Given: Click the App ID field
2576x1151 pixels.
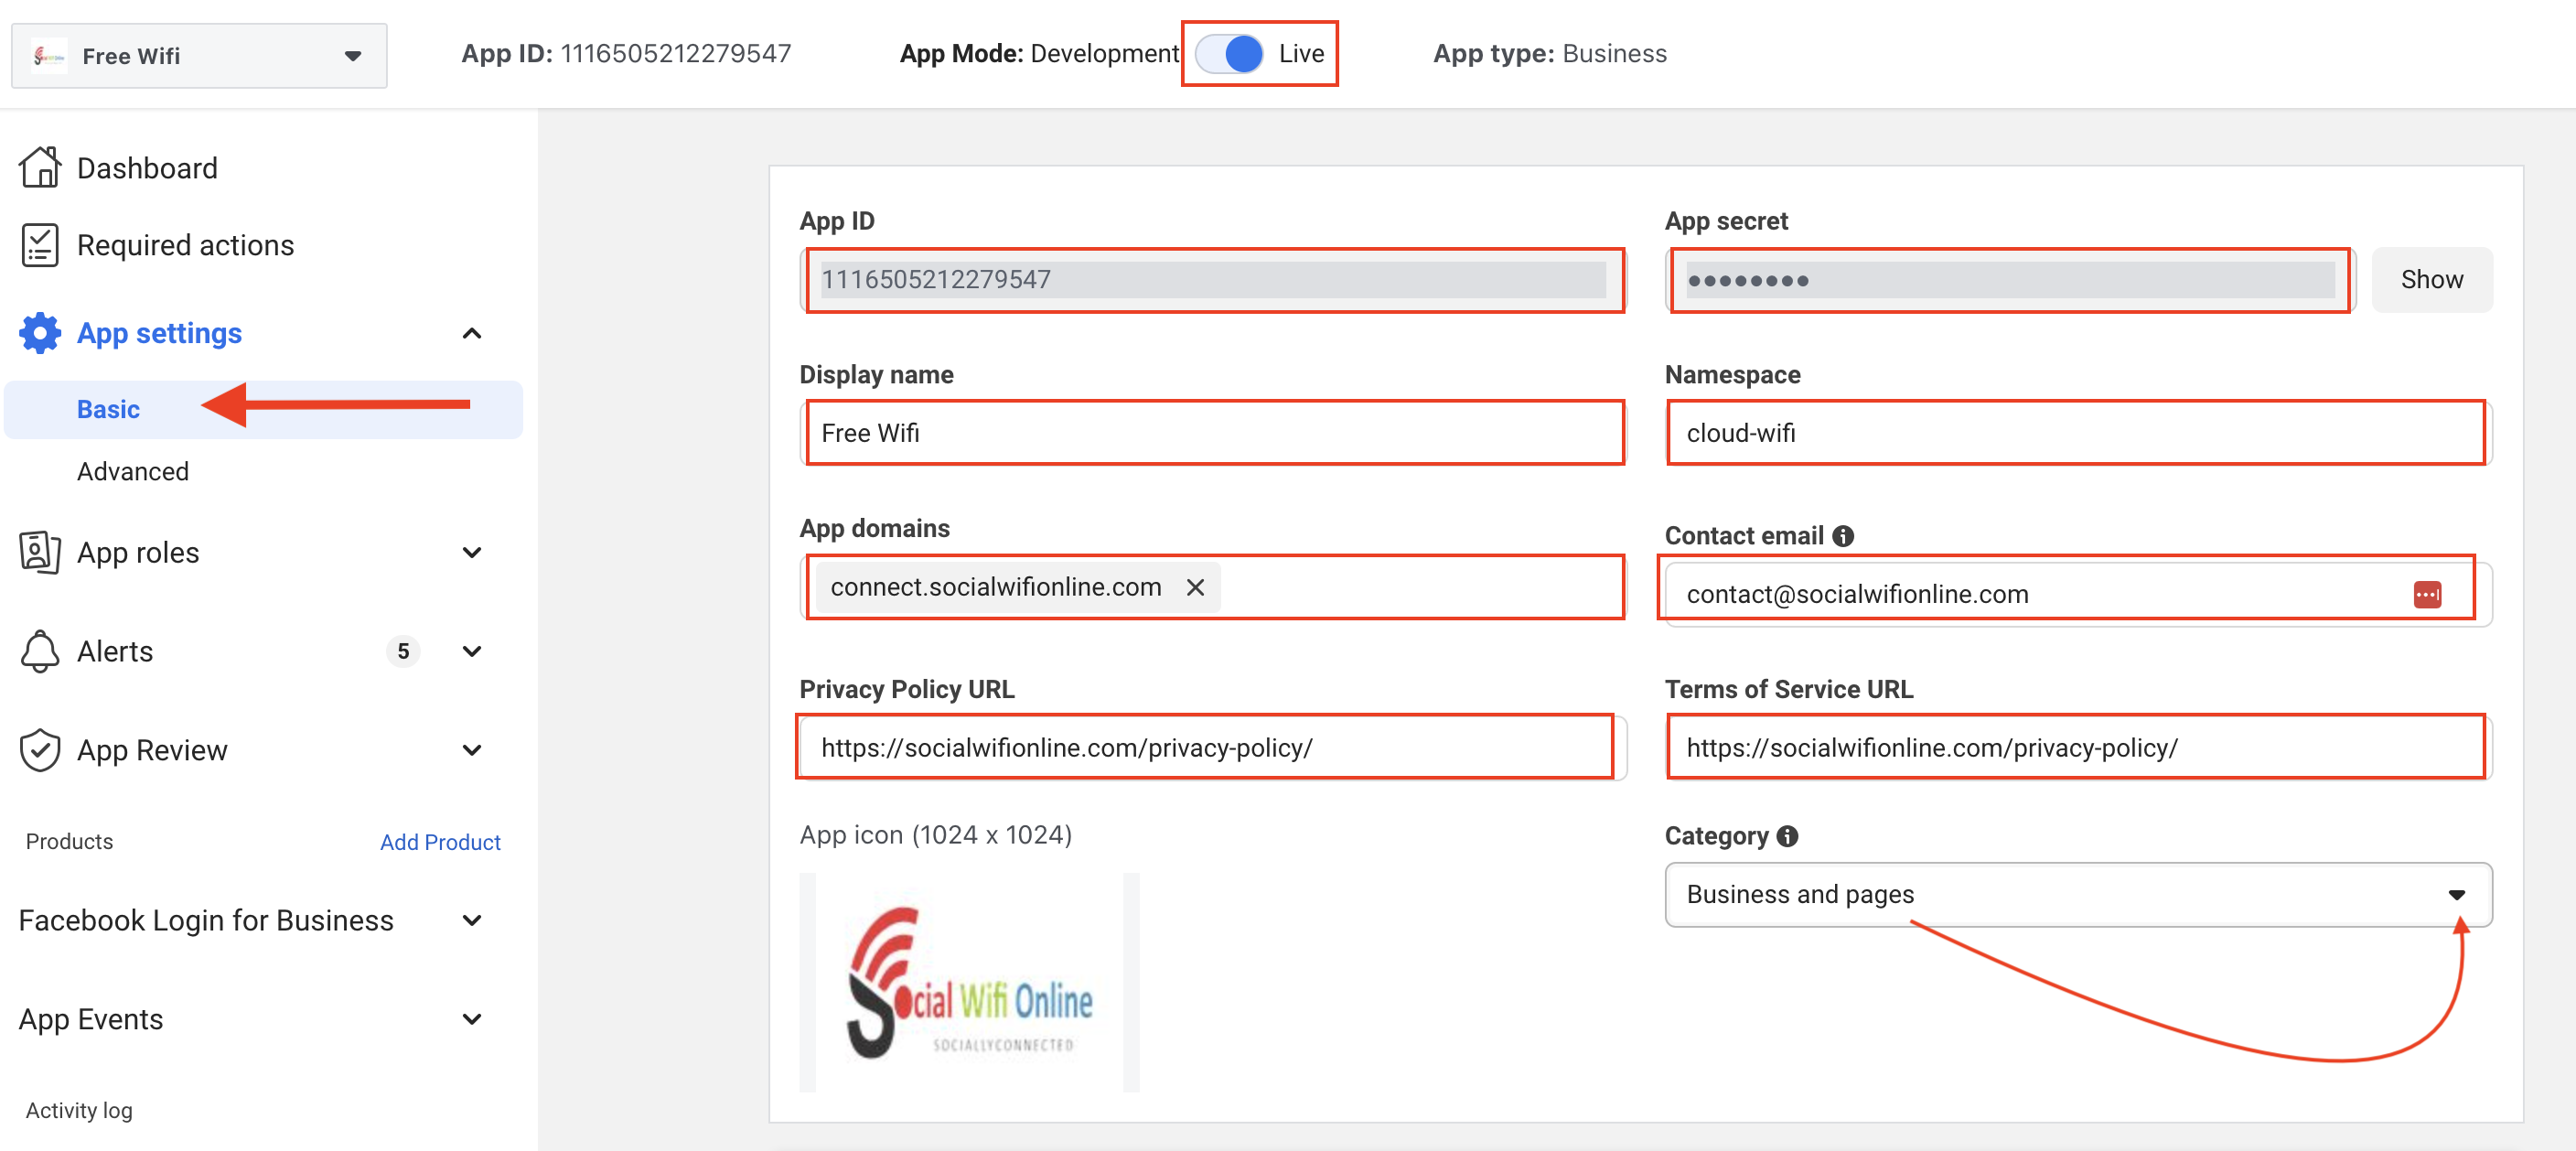Looking at the screenshot, I should click(1214, 279).
